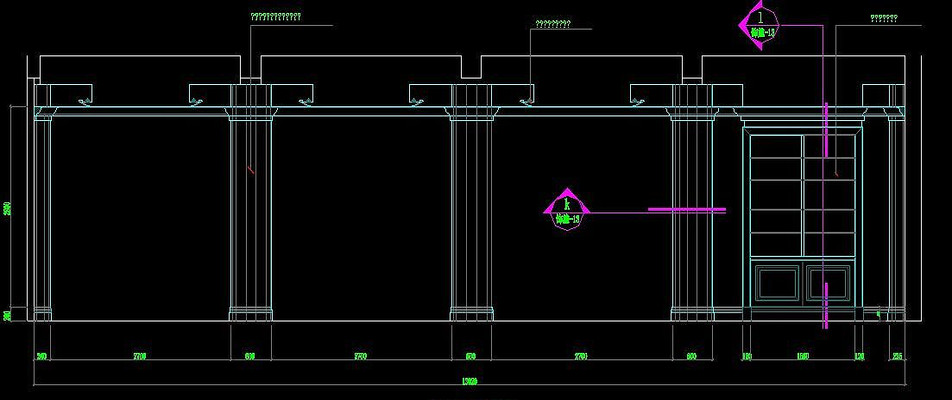The height and width of the screenshot is (400, 952).
Task: Select the 1860 cabinet width dimension
Action: [802, 355]
